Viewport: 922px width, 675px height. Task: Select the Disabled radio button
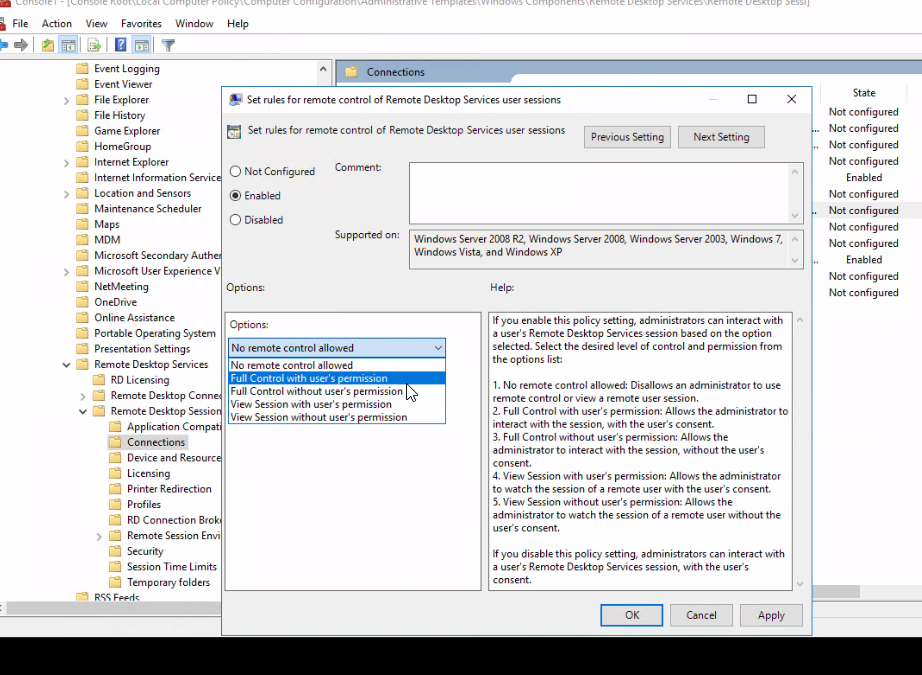coord(235,219)
